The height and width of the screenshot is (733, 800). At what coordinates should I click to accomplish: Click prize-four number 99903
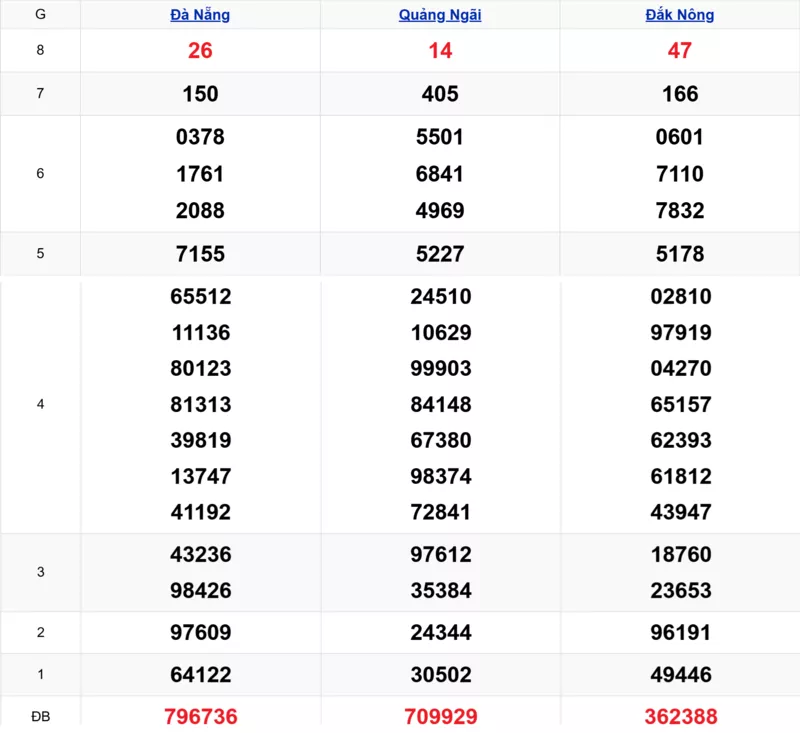[x=440, y=369]
